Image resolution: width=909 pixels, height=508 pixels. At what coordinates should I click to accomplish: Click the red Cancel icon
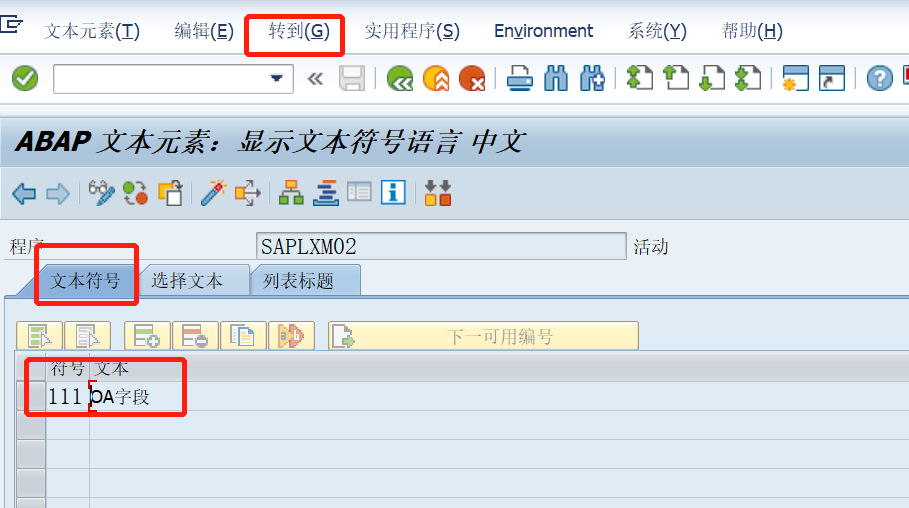[x=472, y=78]
